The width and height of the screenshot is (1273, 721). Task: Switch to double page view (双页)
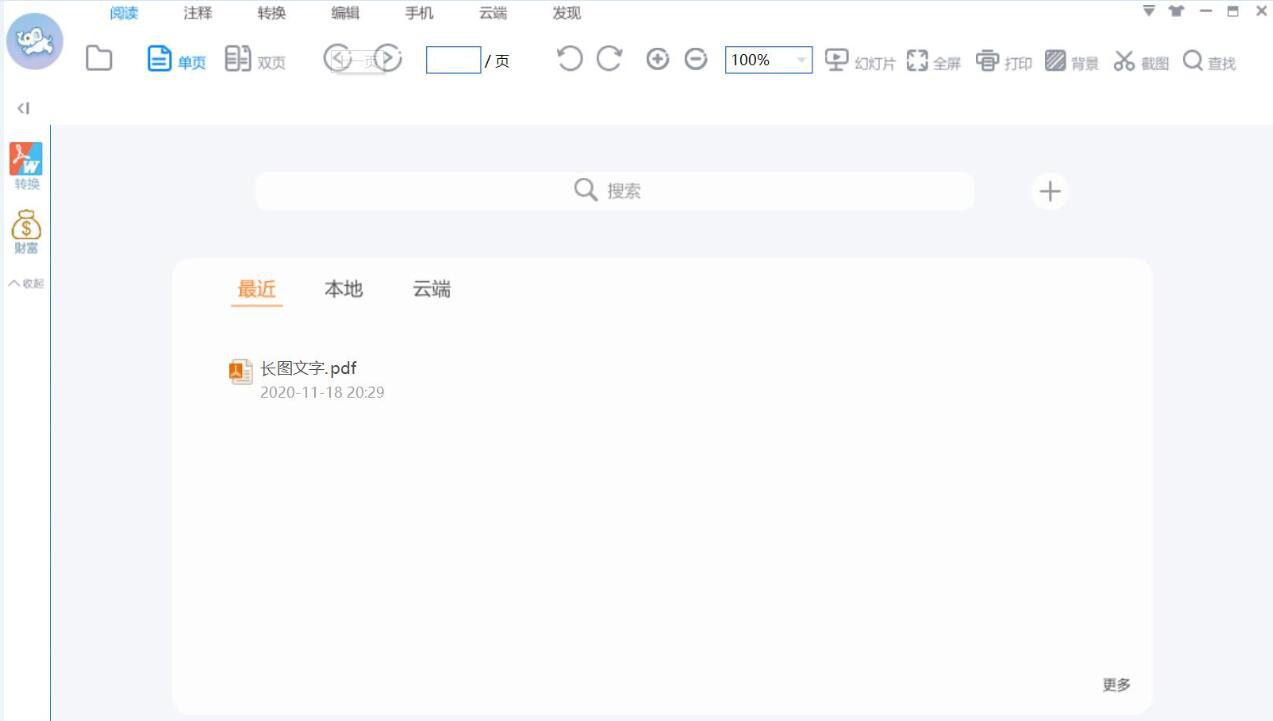coord(255,60)
